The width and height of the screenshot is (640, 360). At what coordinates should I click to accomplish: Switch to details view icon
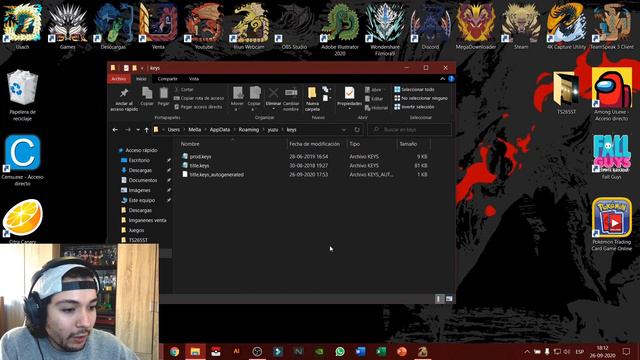(x=439, y=299)
